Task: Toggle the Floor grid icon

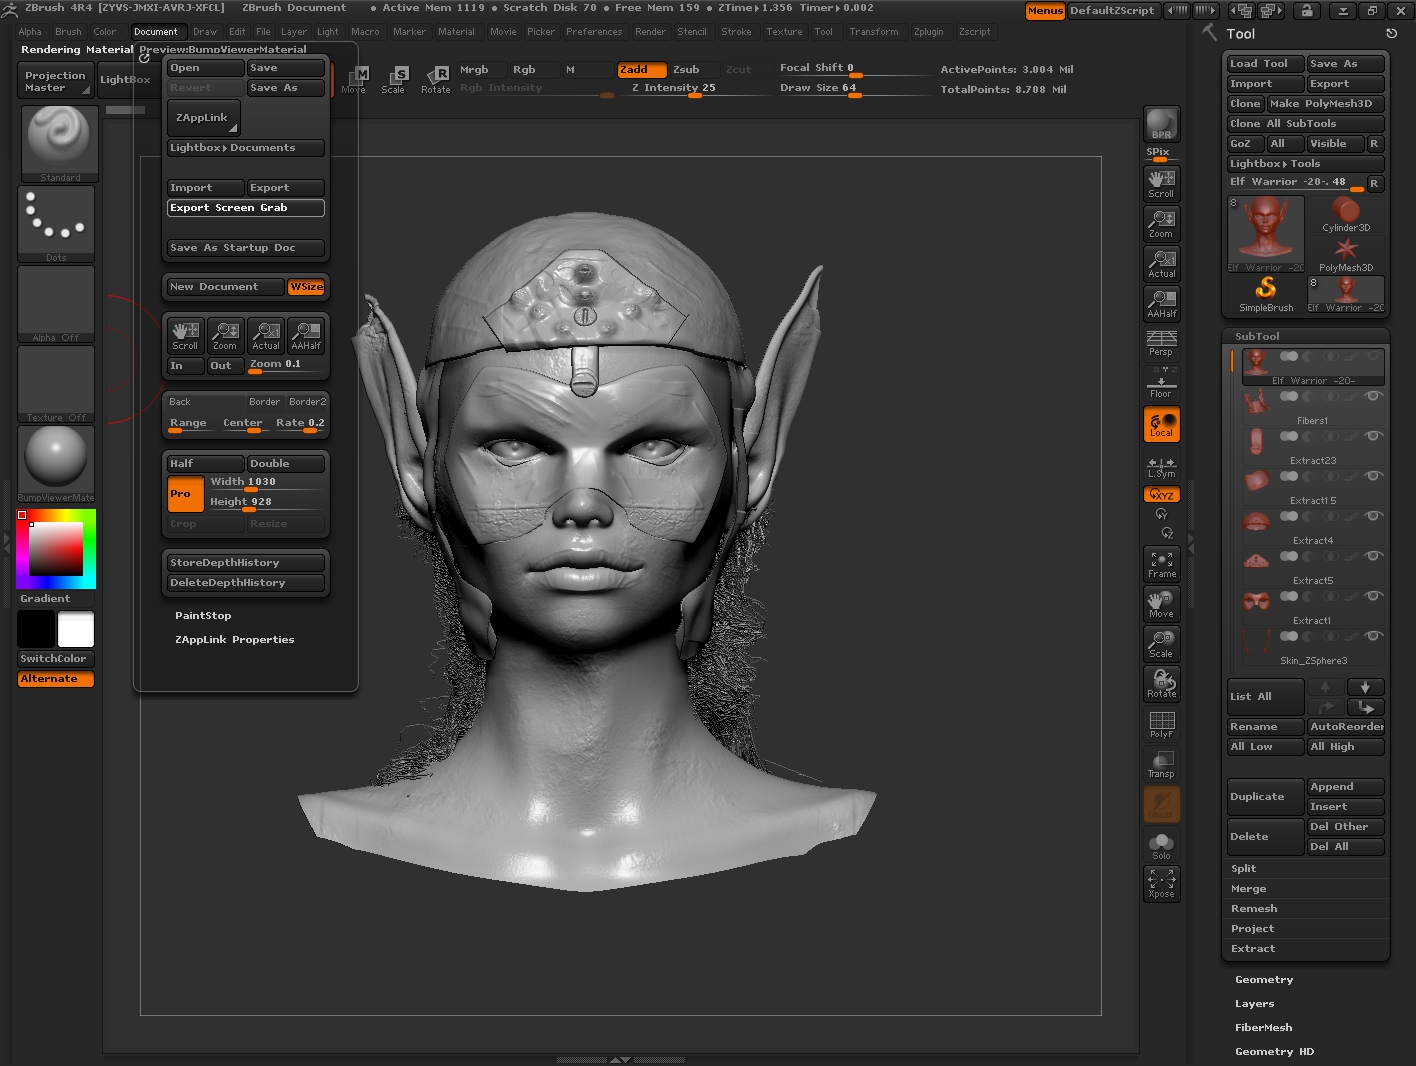Action: [x=1161, y=383]
